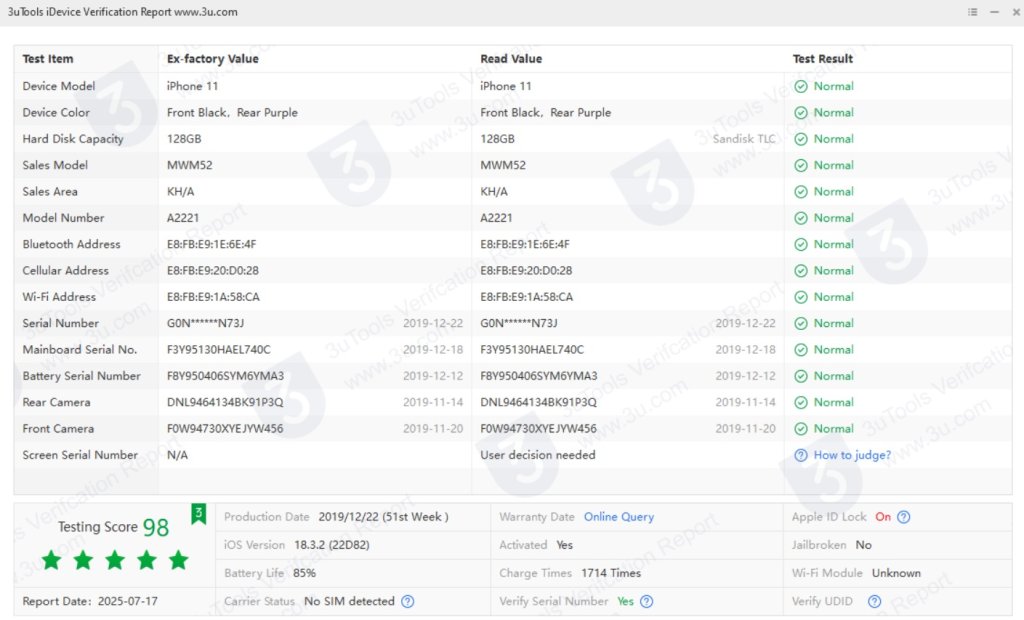The width and height of the screenshot is (1024, 620).
Task: Click the check icon for Mainboard Serial No.
Action: (801, 350)
